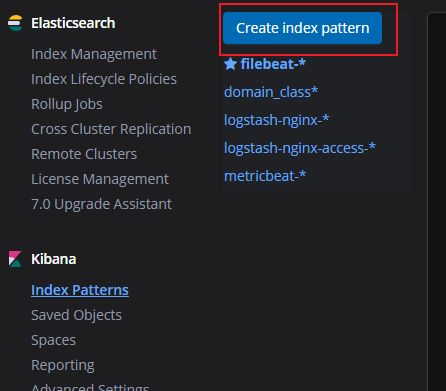446x391 pixels.
Task: Click the Kibana logo icon
Action: pyautogui.click(x=15, y=259)
